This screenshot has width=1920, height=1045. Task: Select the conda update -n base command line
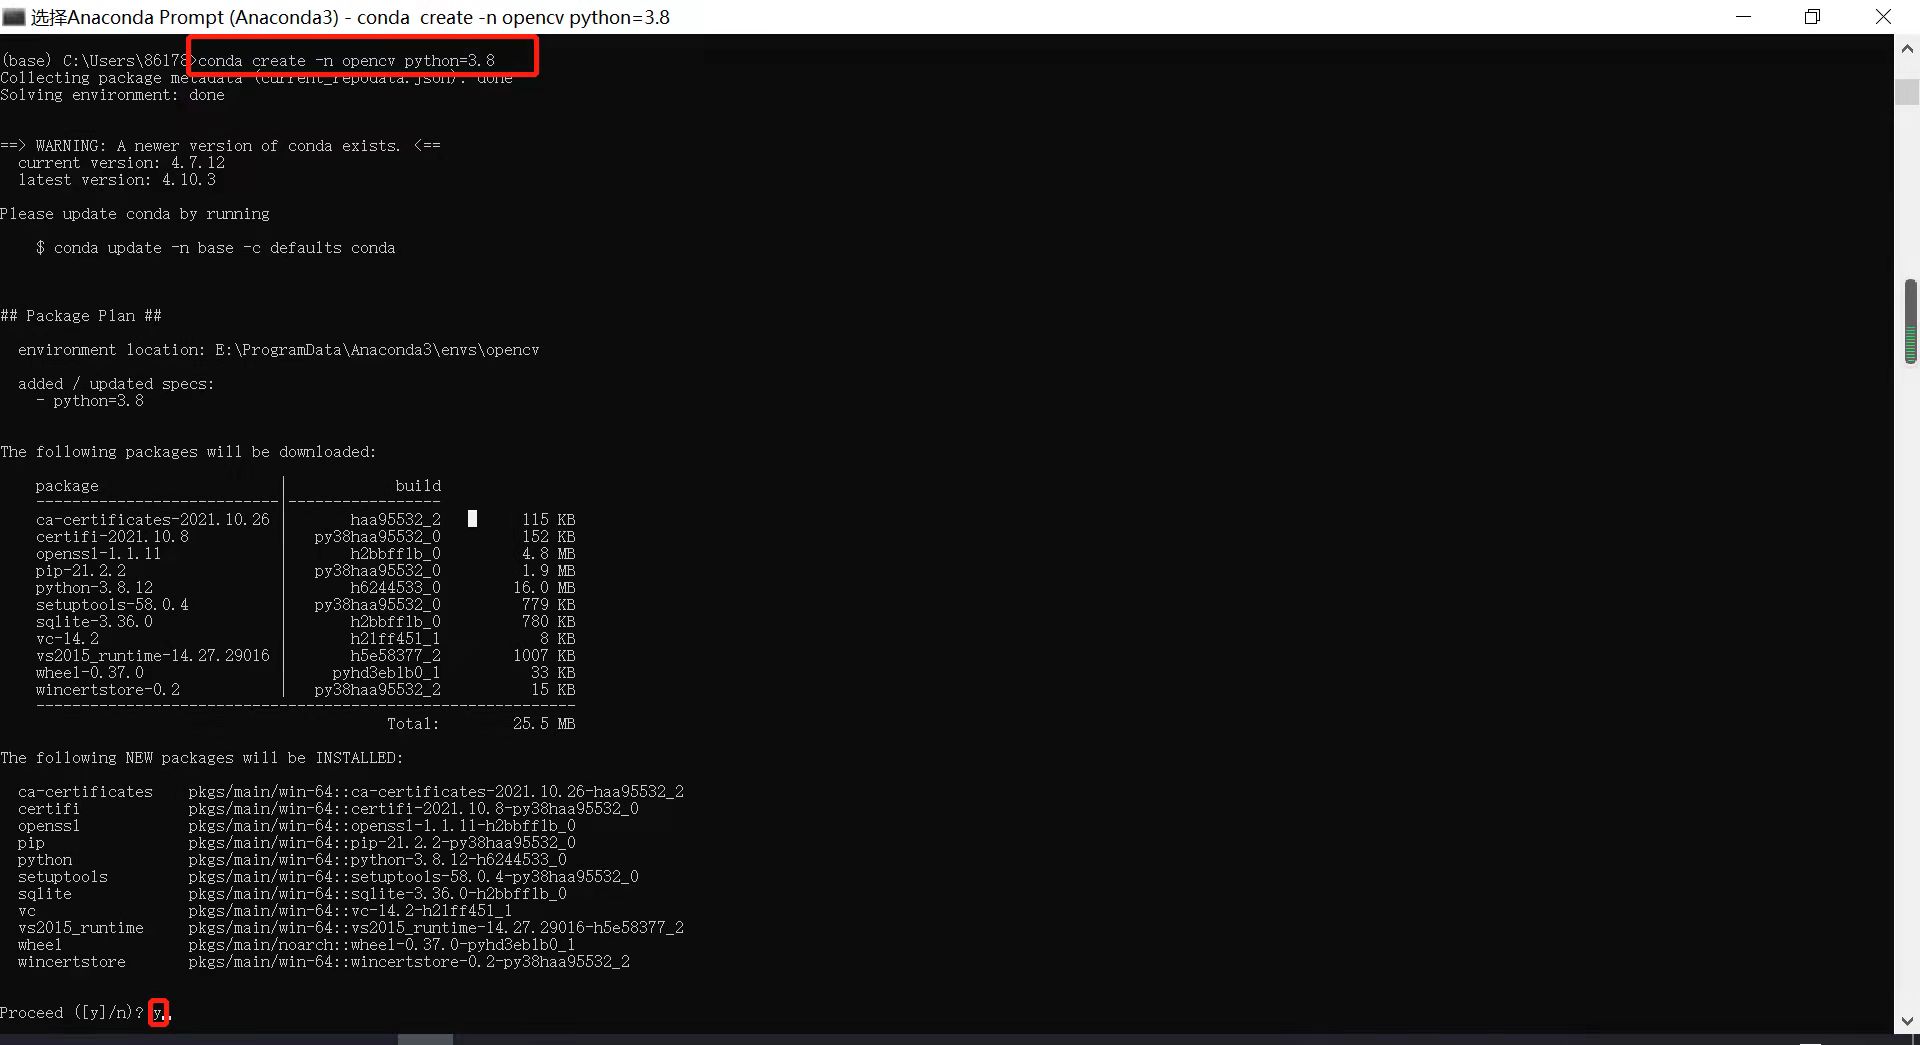(215, 247)
